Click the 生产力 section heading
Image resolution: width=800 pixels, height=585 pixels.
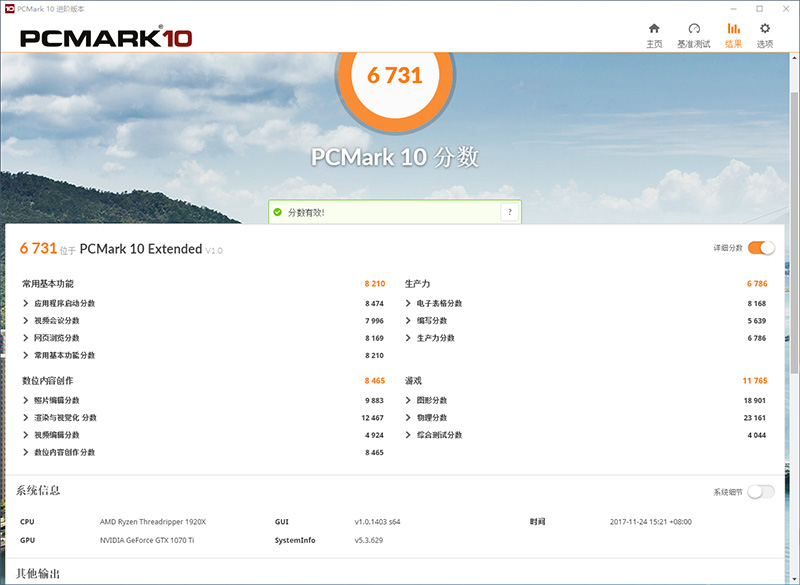pos(417,284)
